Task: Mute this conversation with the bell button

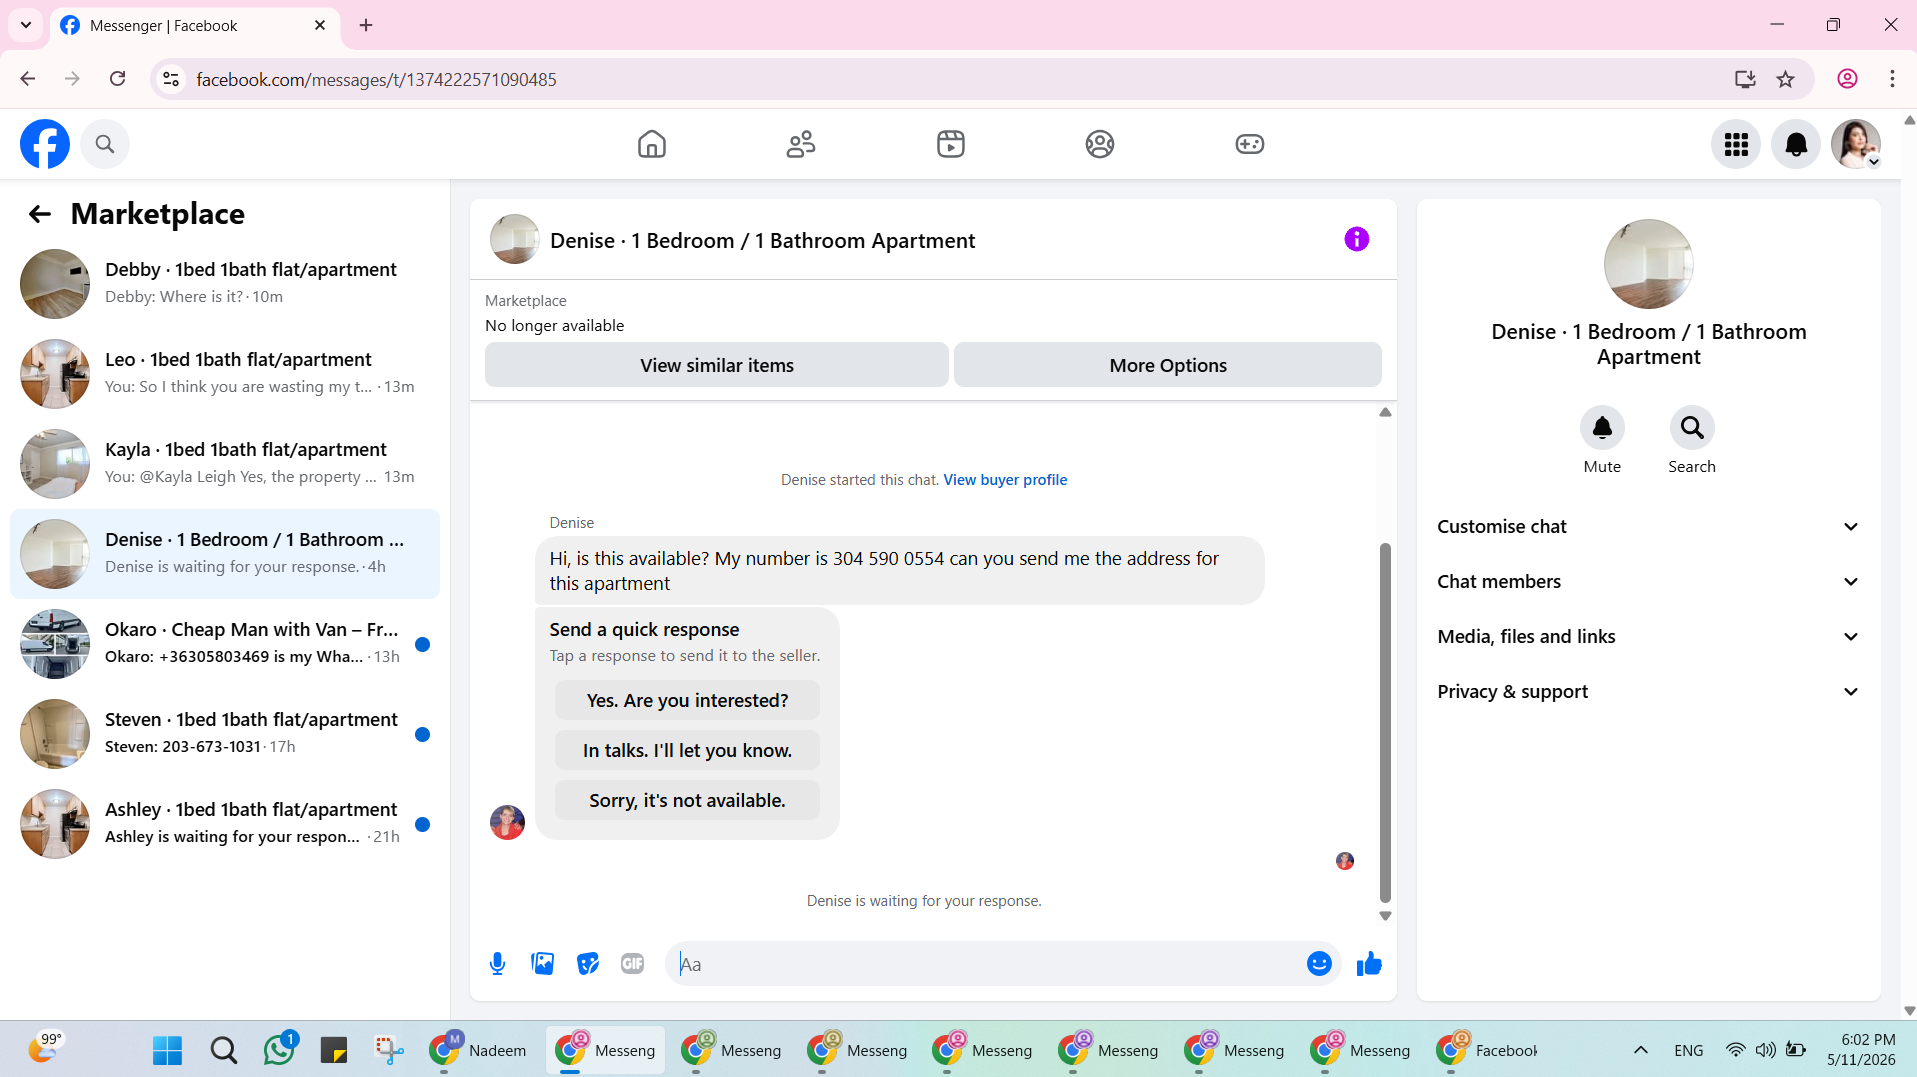Action: pyautogui.click(x=1602, y=428)
